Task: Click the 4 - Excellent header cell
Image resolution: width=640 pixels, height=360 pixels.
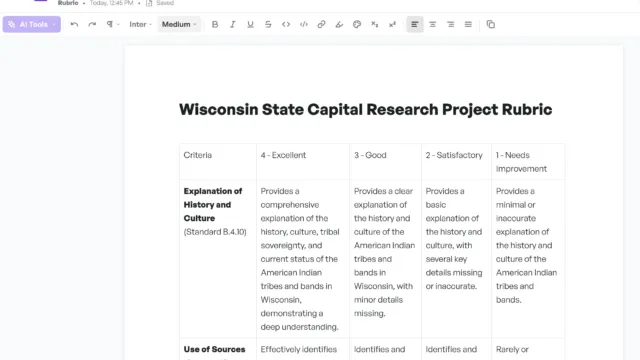Action: (303, 162)
